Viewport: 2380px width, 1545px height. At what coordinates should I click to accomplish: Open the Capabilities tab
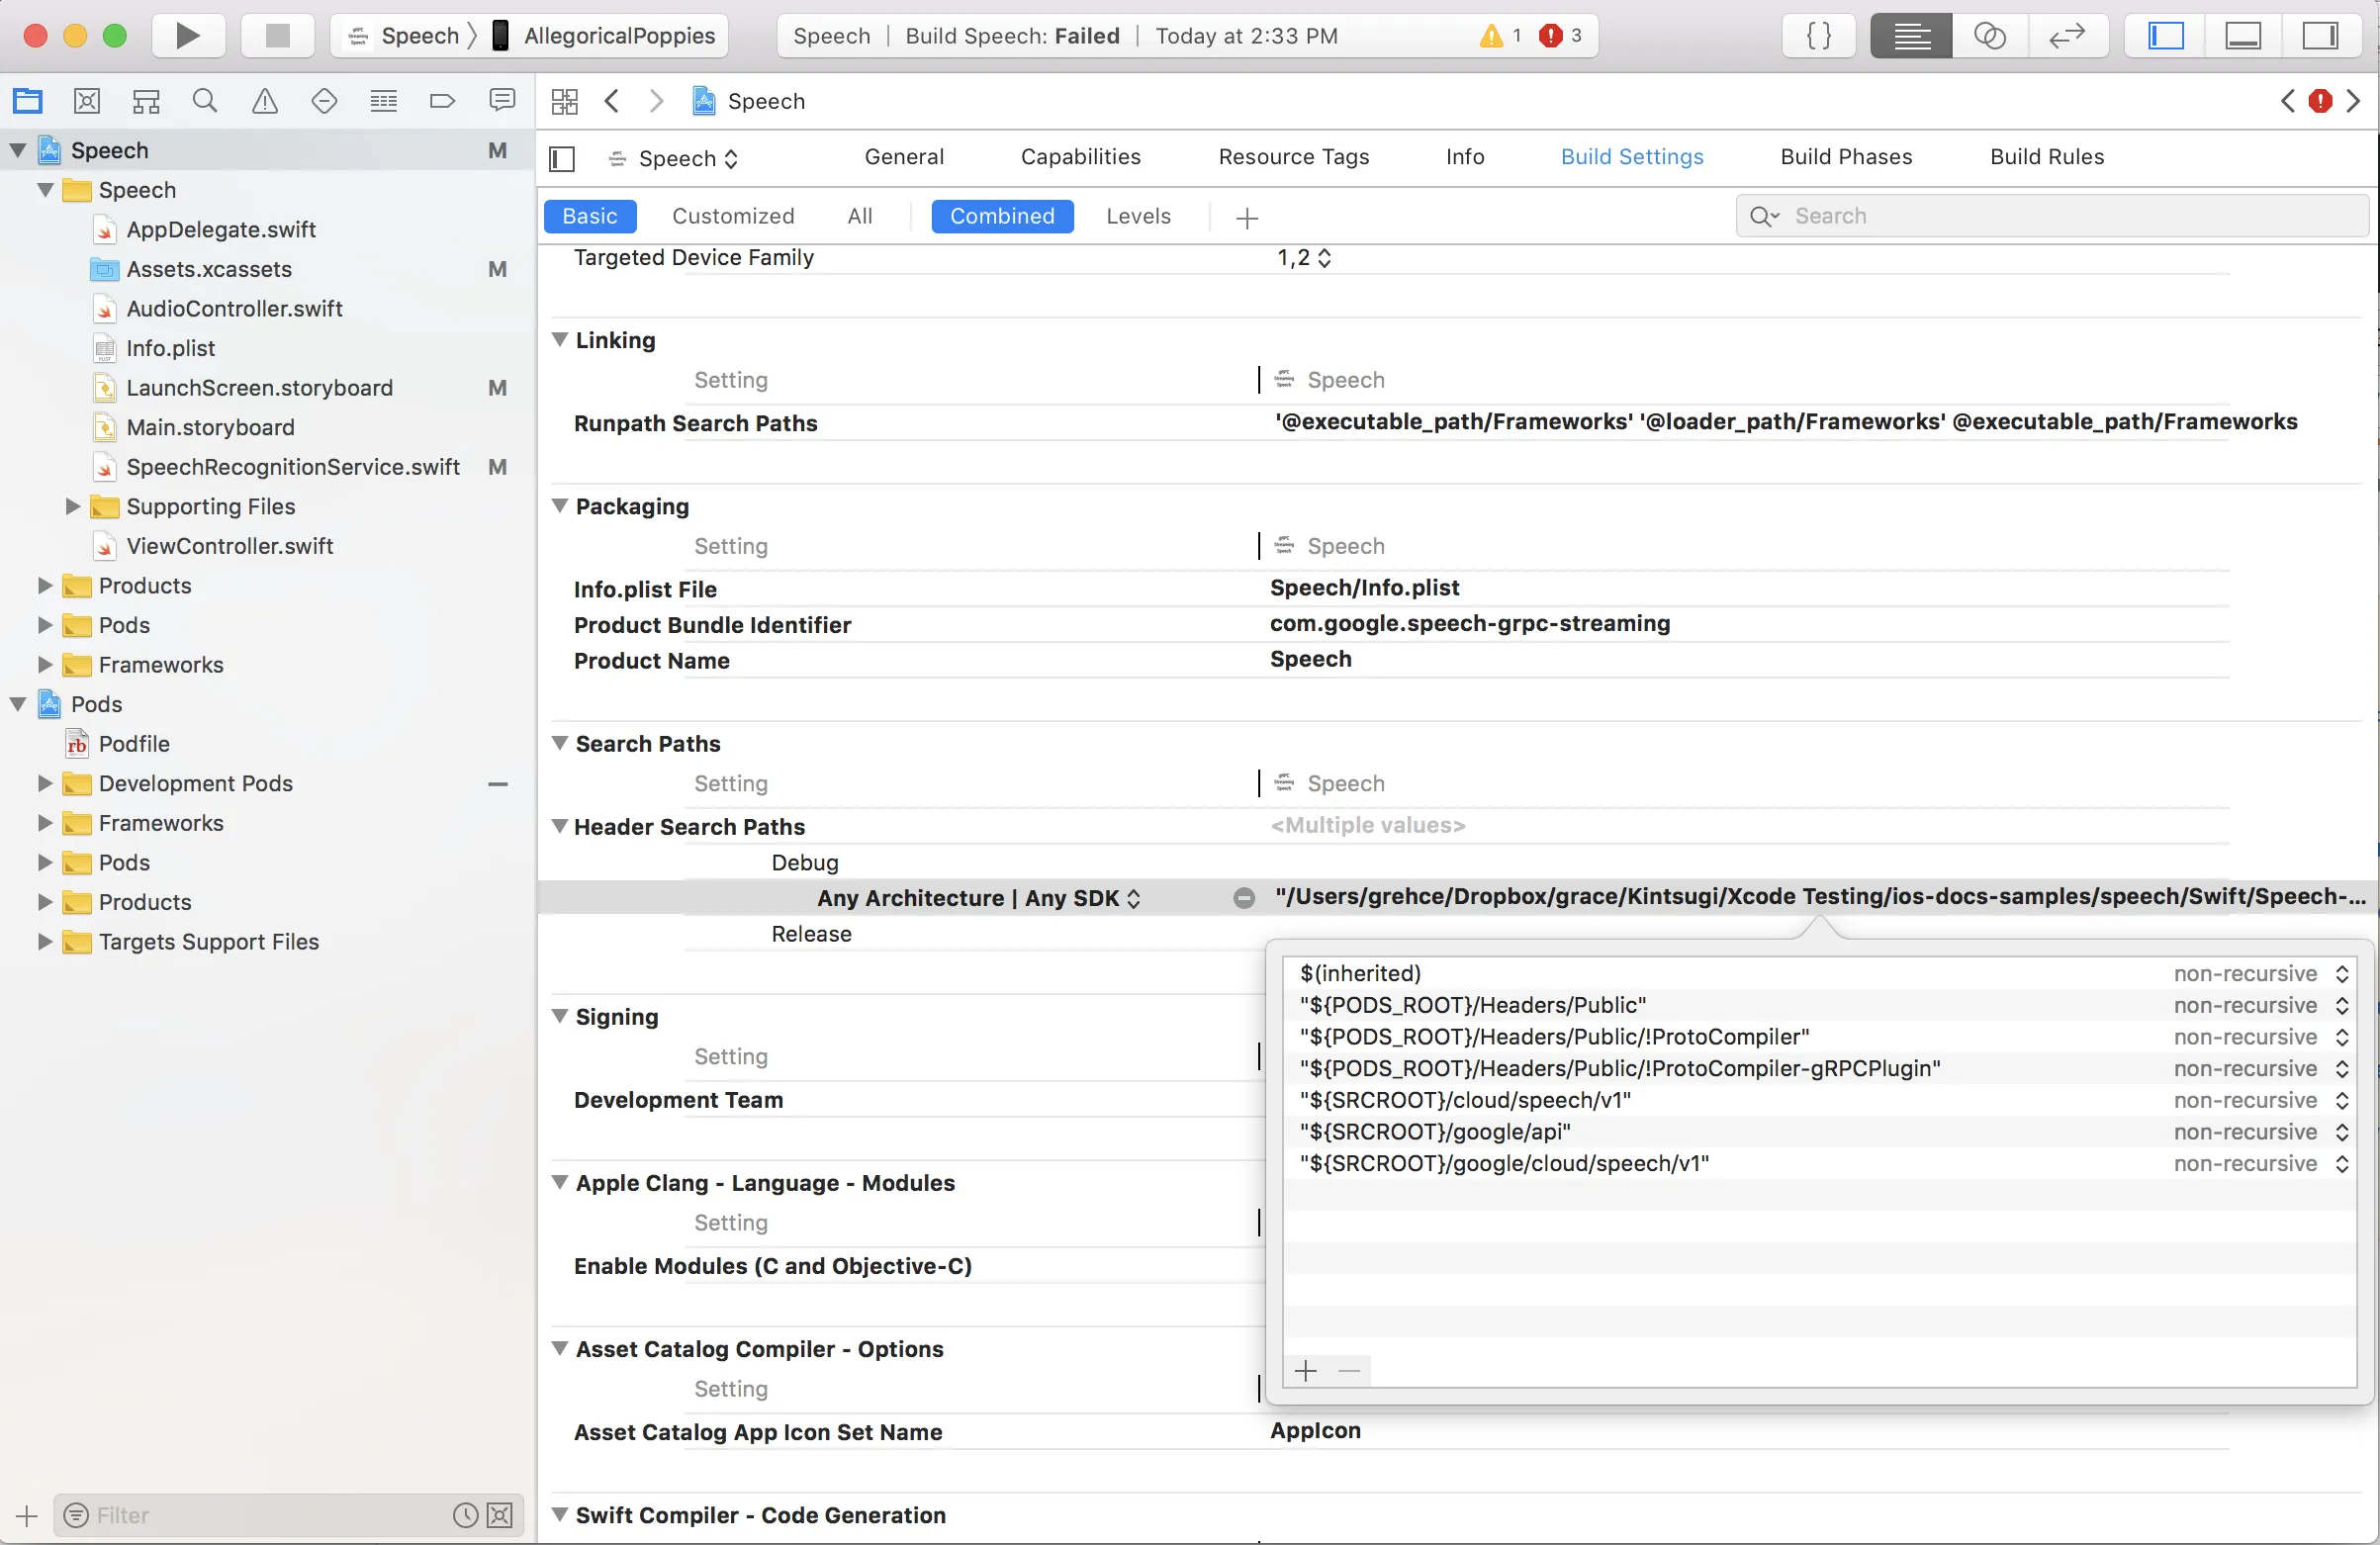[x=1080, y=157]
